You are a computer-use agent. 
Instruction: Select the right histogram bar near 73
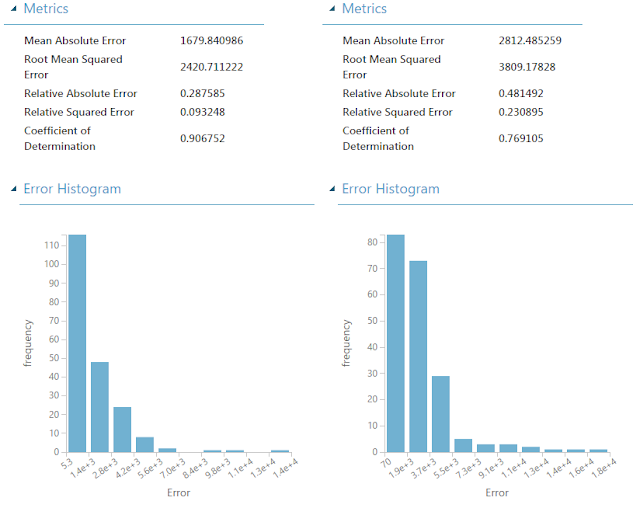click(x=418, y=356)
